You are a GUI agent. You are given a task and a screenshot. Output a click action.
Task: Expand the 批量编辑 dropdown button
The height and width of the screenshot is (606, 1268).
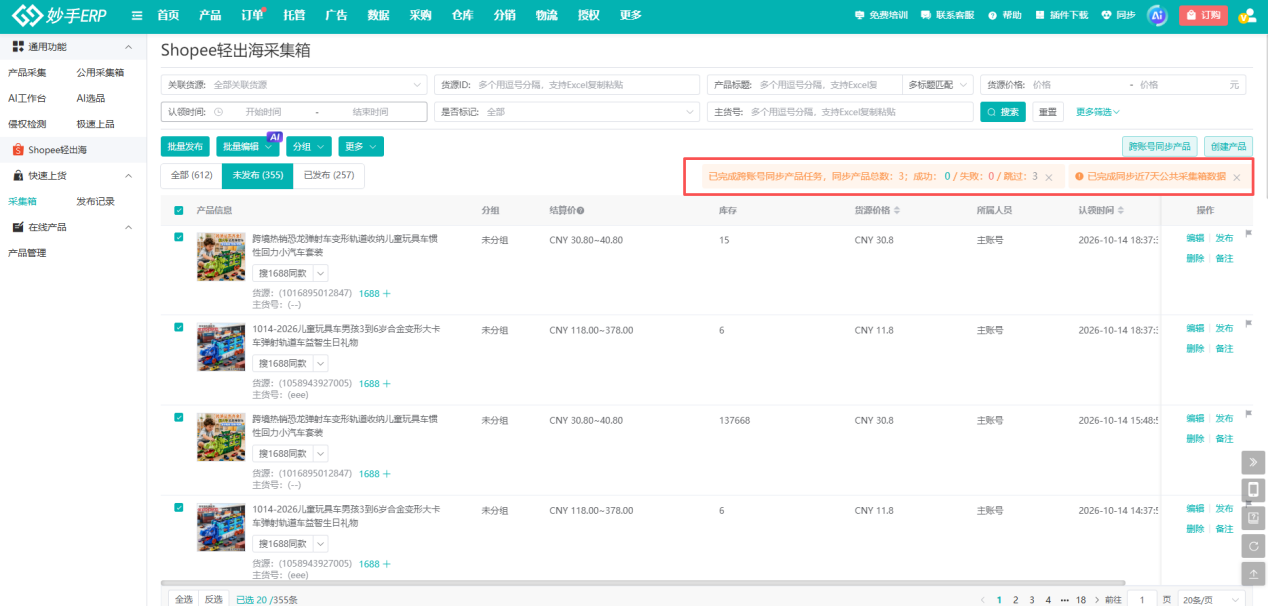(248, 146)
